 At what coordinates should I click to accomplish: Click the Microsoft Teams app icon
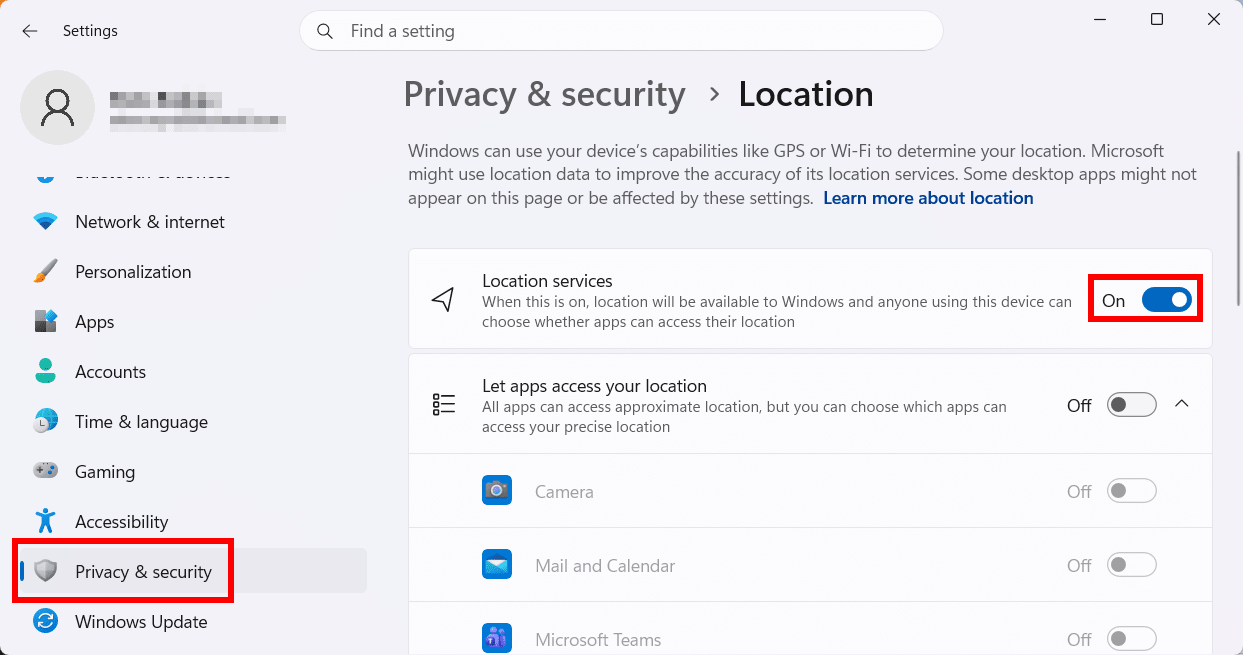497,638
